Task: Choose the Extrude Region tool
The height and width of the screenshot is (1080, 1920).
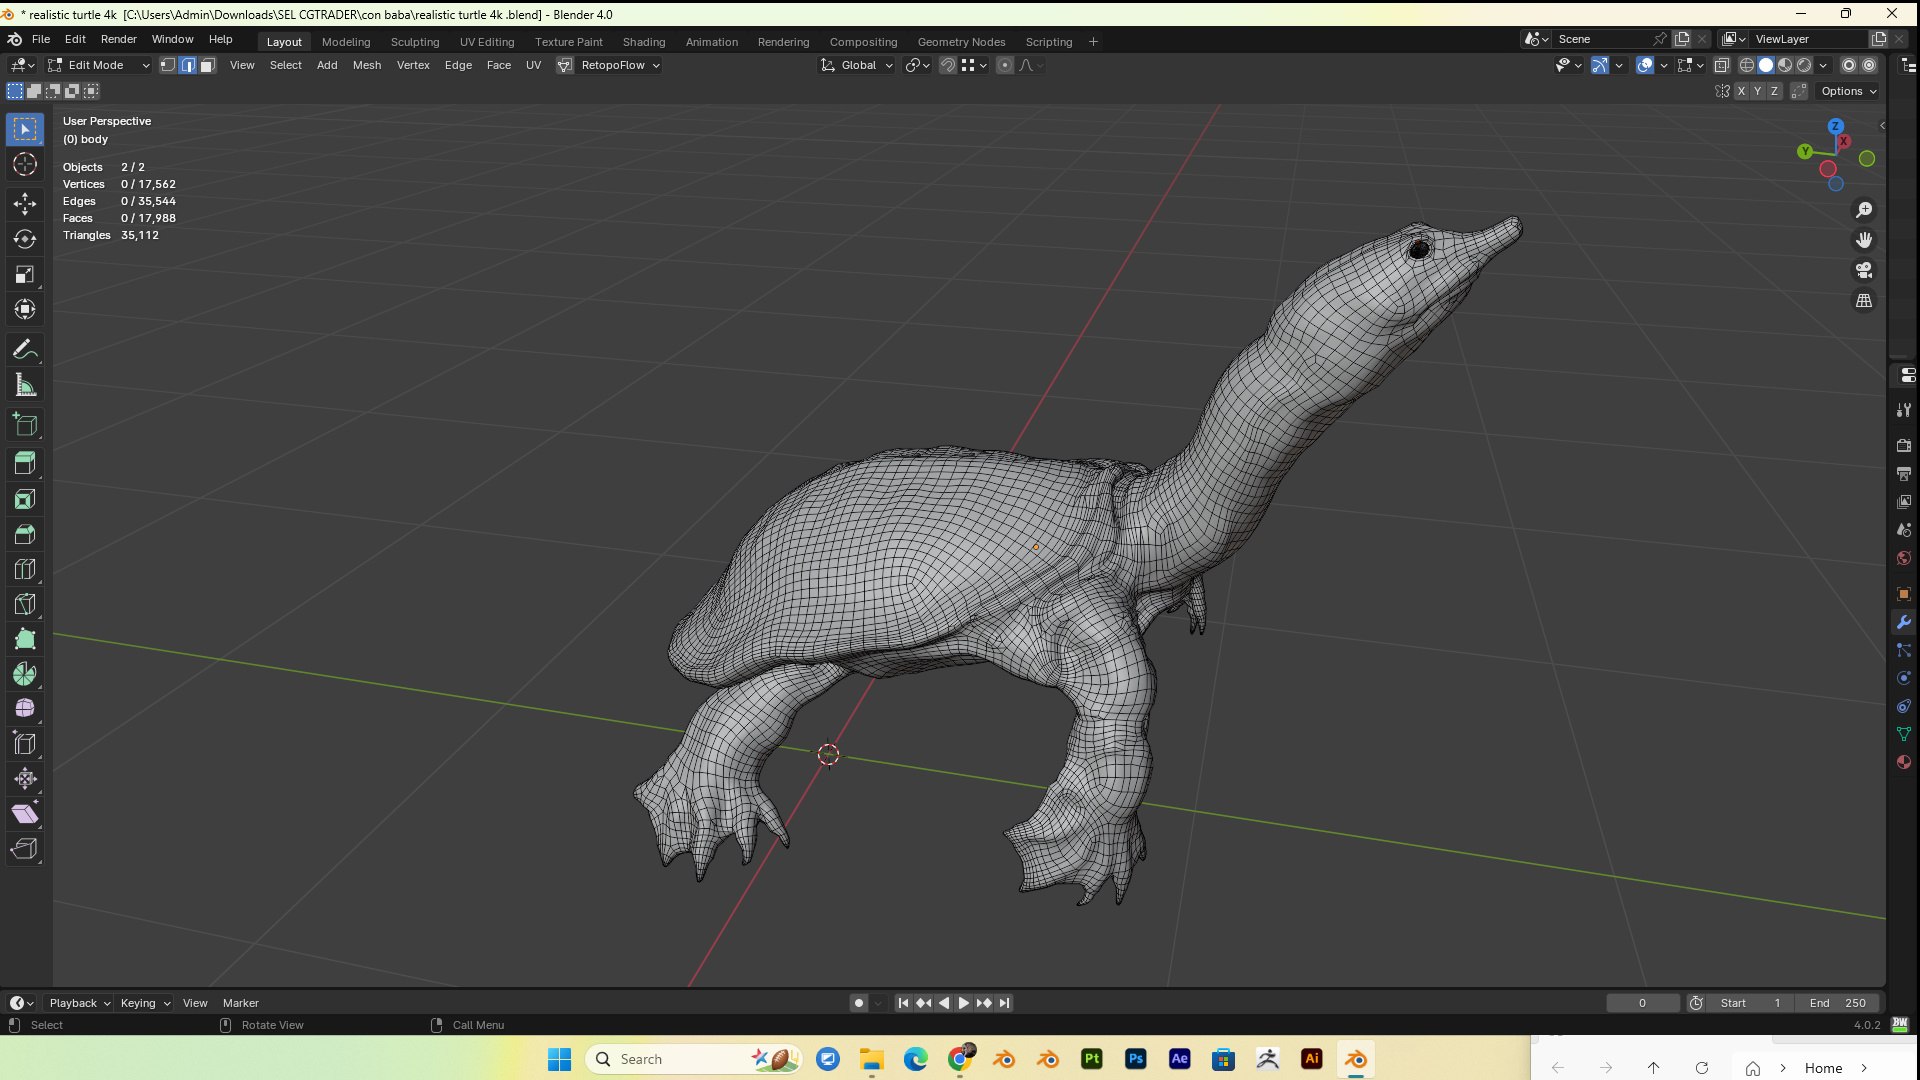Action: point(25,463)
